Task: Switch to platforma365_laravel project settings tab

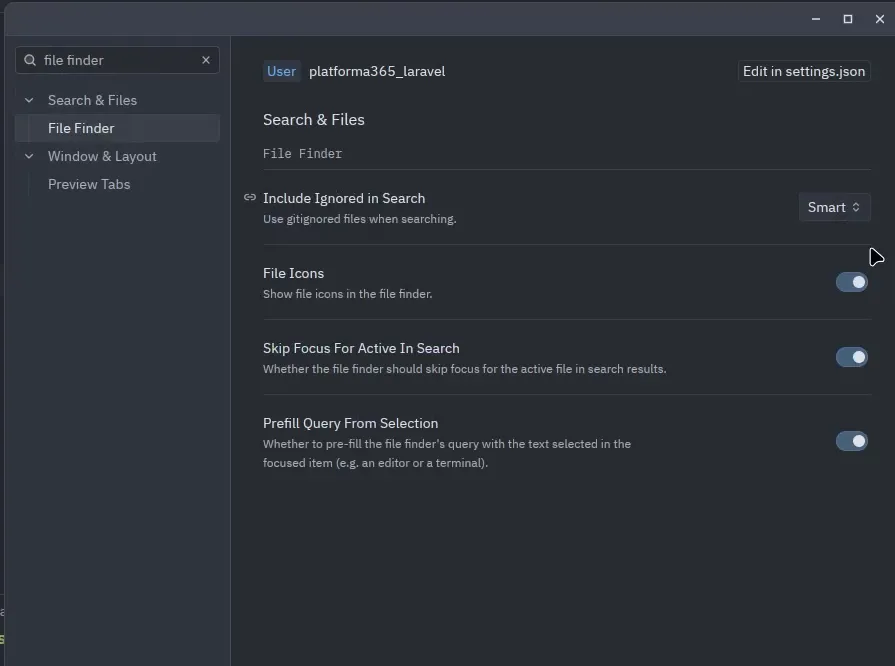Action: click(x=377, y=71)
